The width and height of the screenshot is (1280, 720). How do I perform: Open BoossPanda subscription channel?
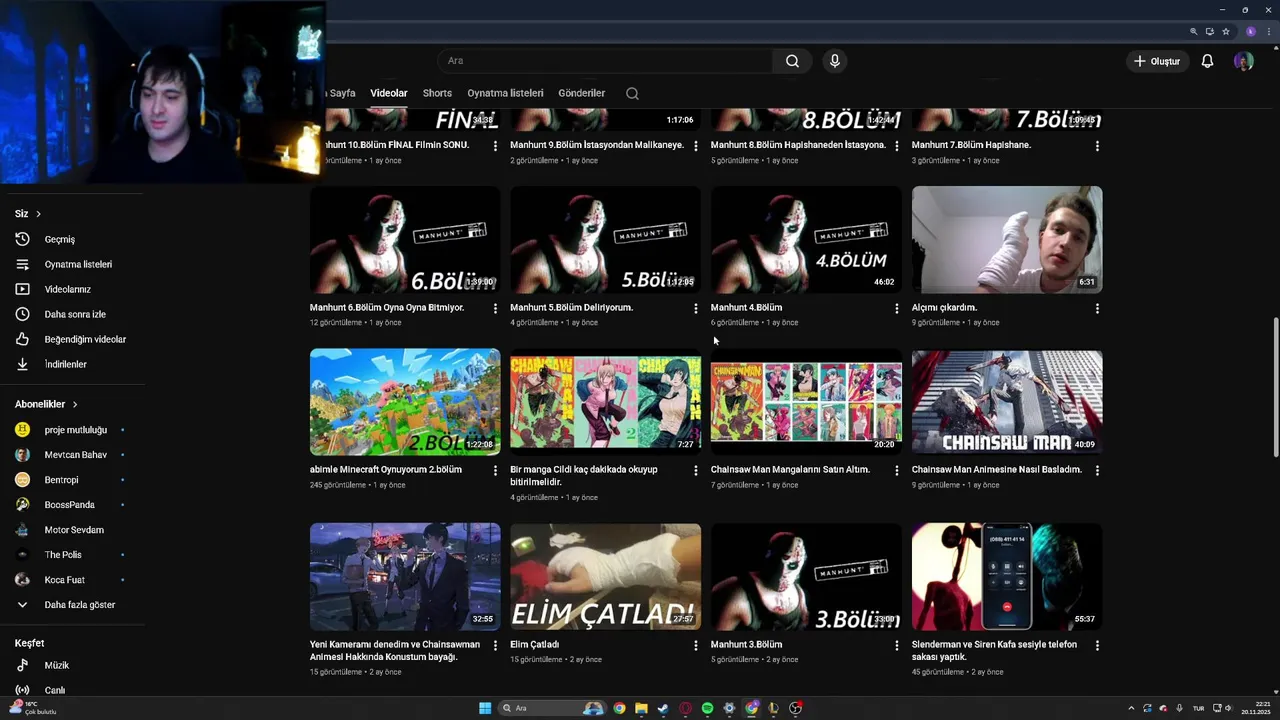(72, 505)
